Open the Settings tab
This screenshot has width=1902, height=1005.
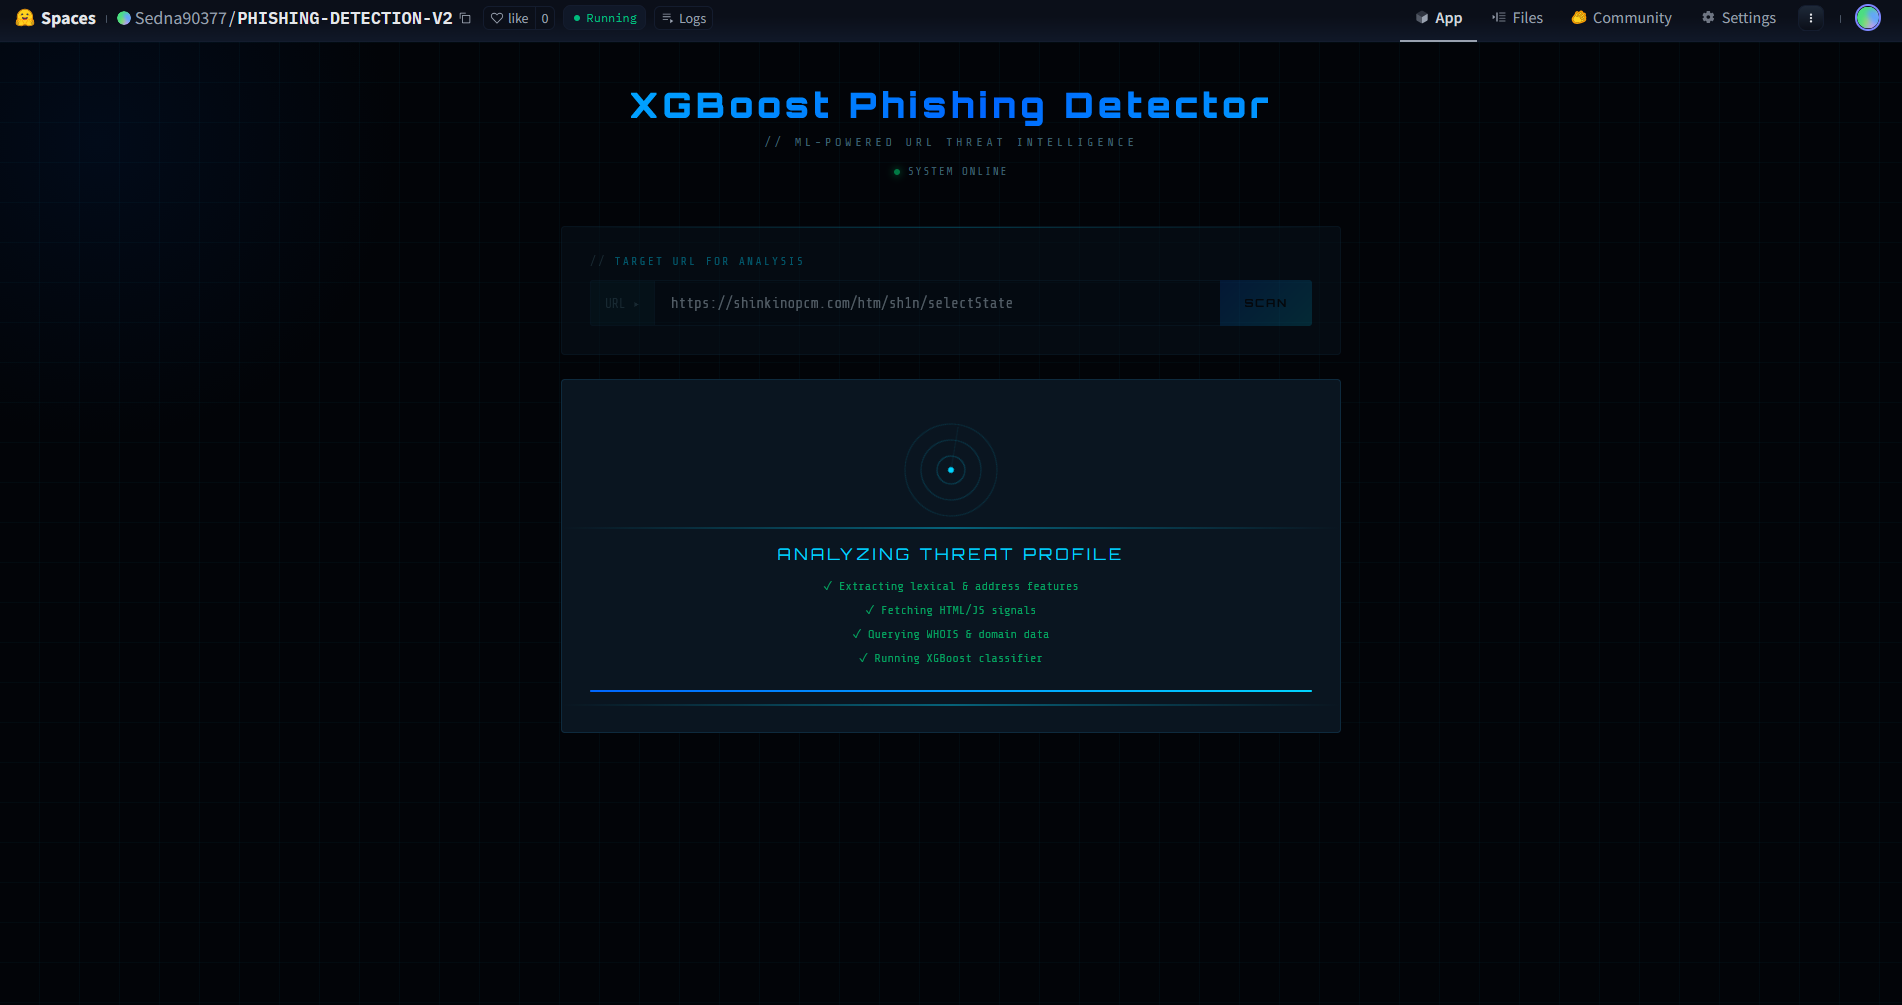click(1739, 18)
